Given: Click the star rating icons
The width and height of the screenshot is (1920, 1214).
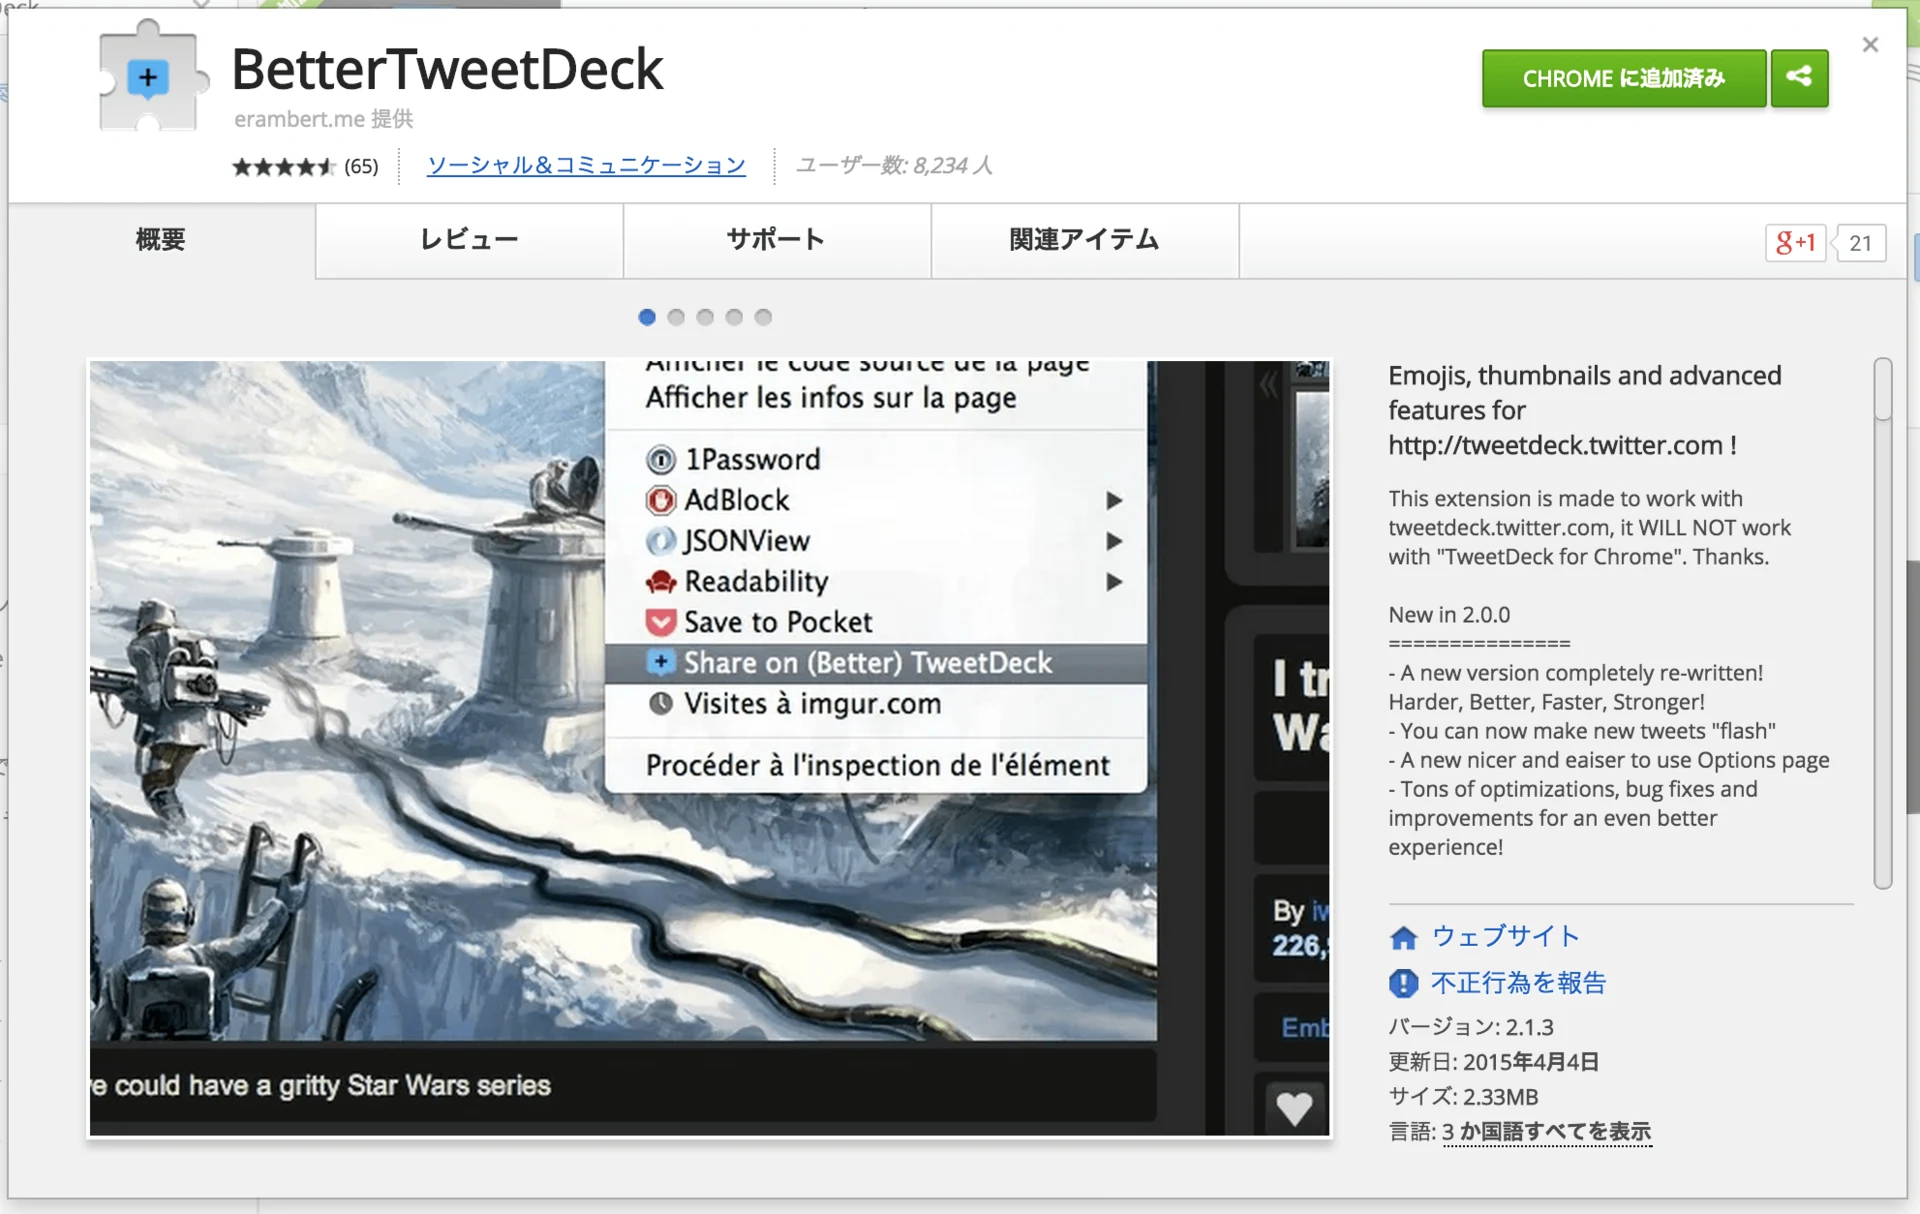Looking at the screenshot, I should pos(284,167).
